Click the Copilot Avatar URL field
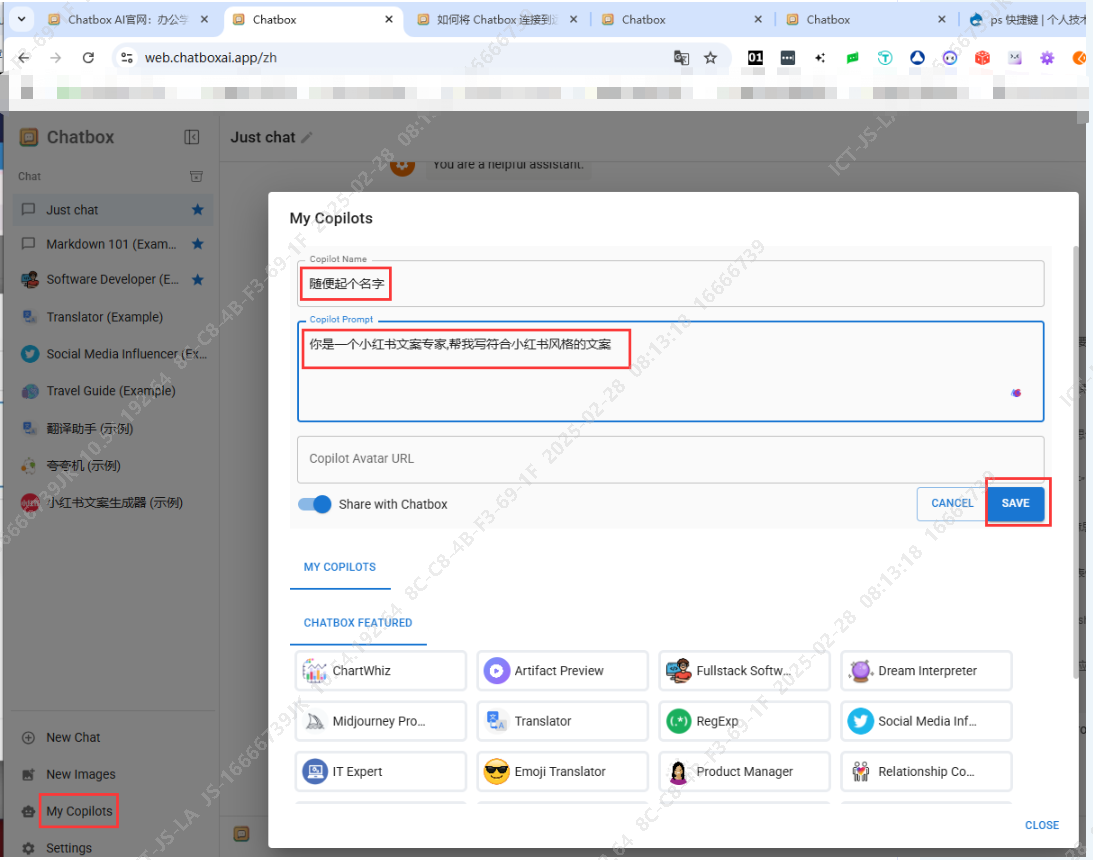Viewport: 1093px width, 860px height. coord(671,459)
